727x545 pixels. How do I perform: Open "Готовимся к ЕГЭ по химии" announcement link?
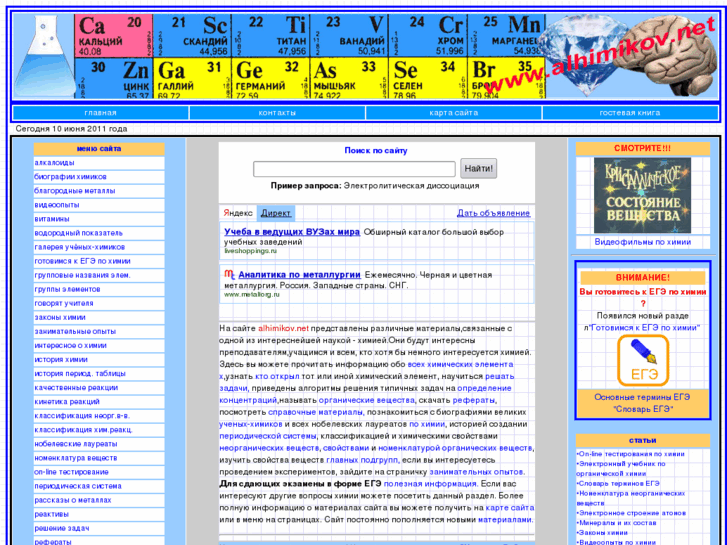[644, 327]
